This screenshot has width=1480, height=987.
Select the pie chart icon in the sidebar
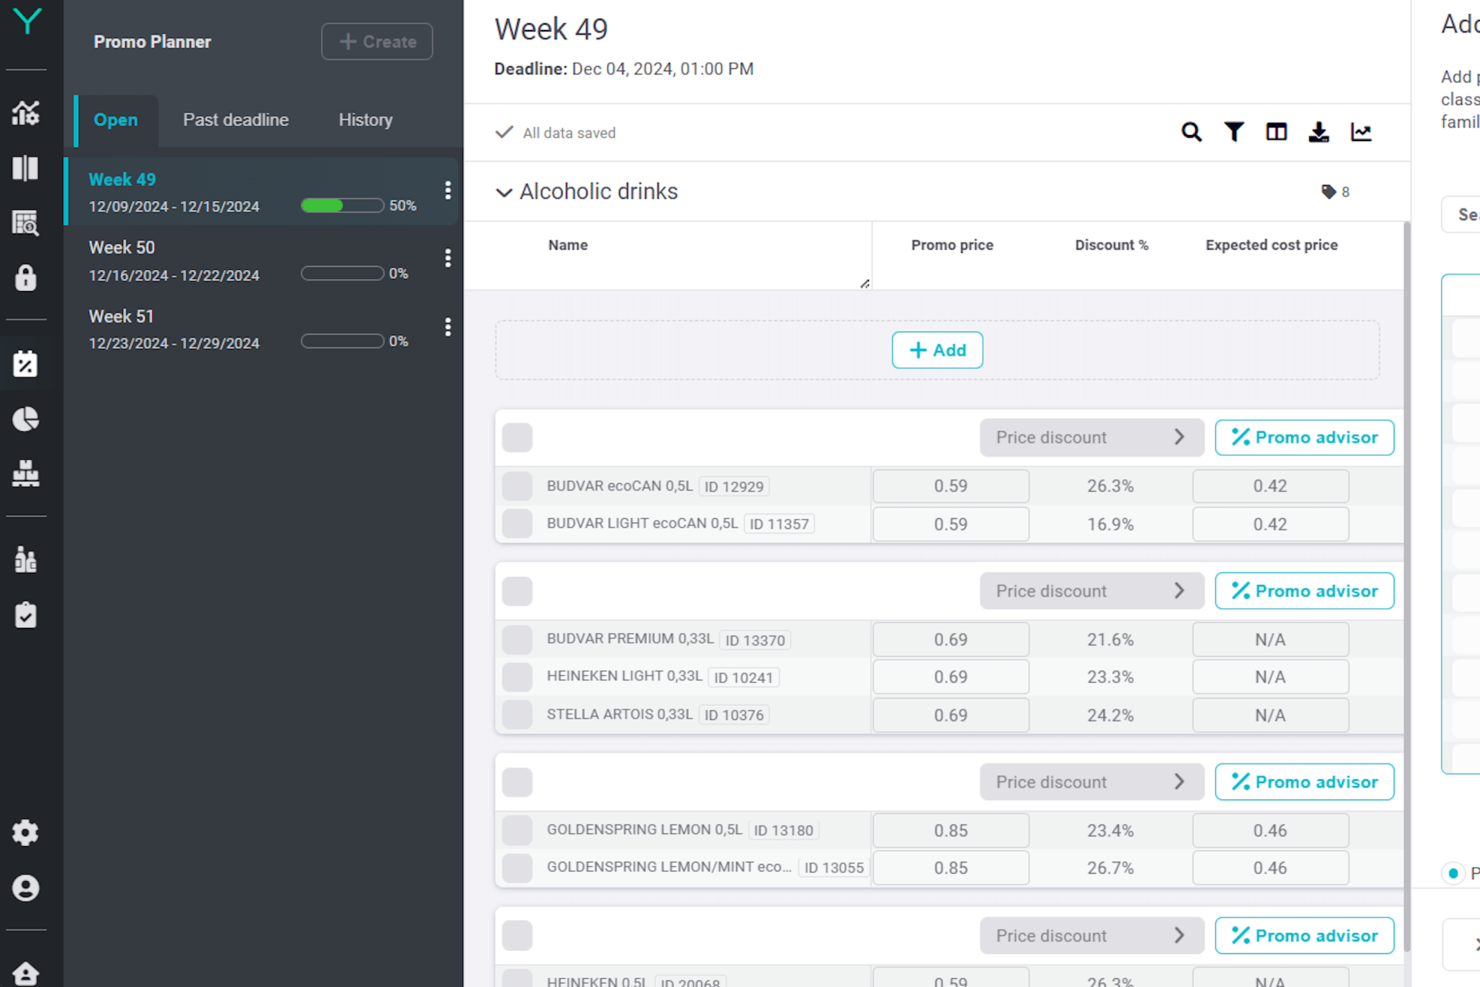pyautogui.click(x=25, y=419)
